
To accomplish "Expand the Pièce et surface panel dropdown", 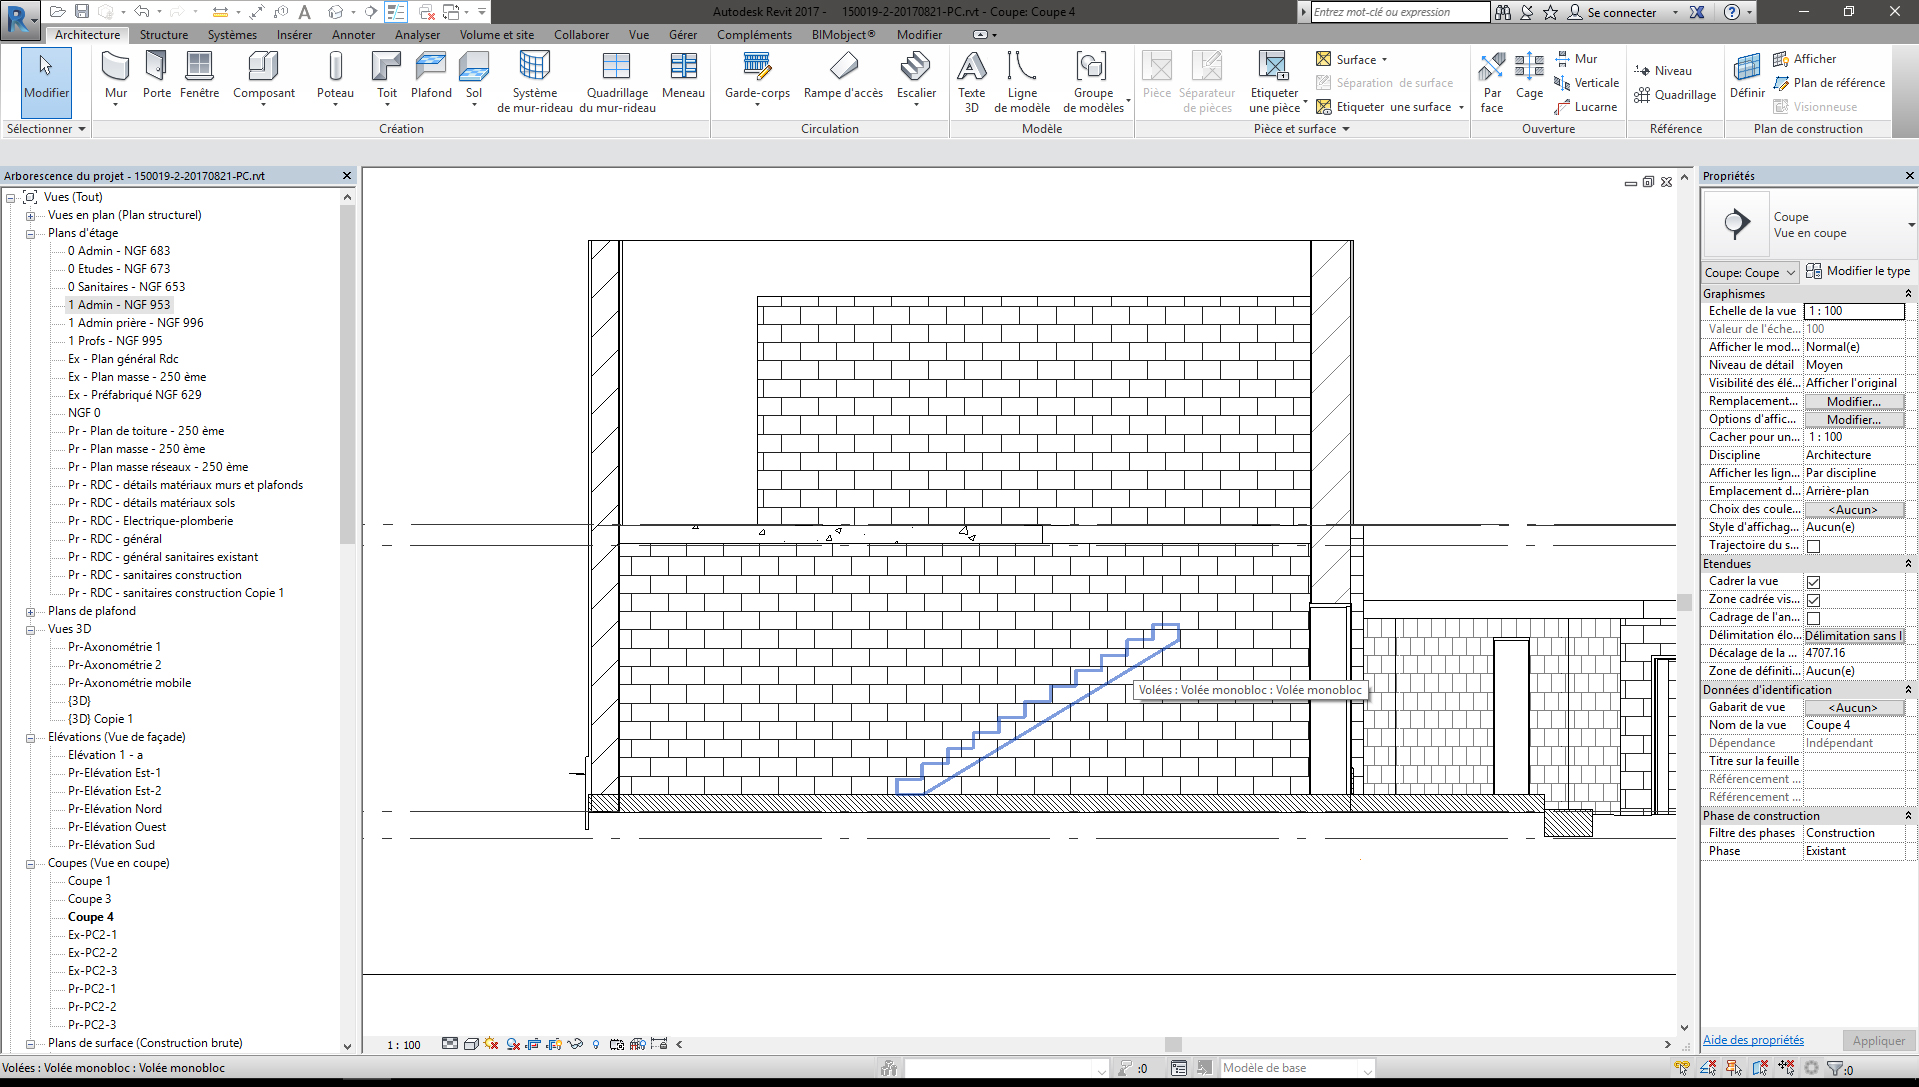I will click(x=1302, y=129).
